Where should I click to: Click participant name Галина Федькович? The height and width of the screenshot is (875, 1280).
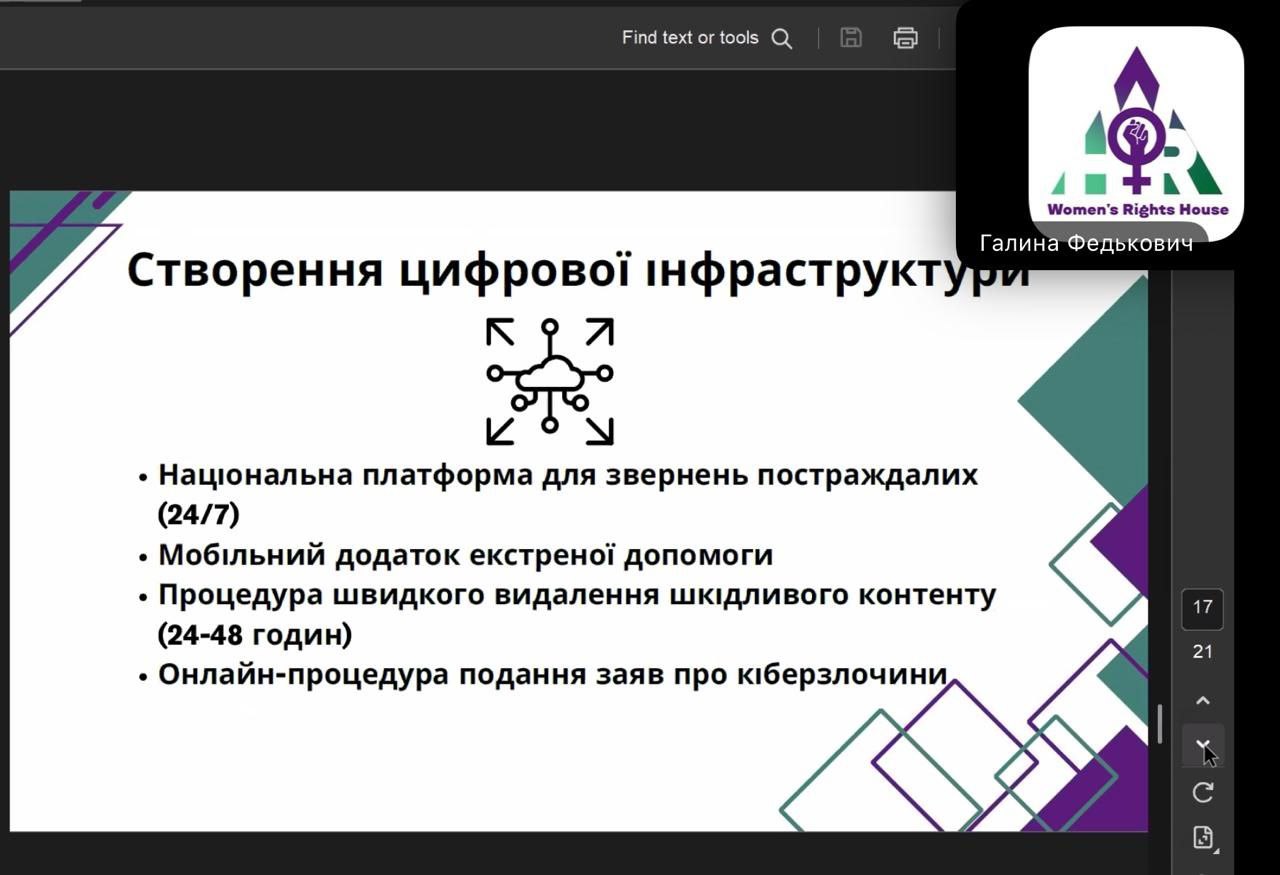coord(1086,243)
